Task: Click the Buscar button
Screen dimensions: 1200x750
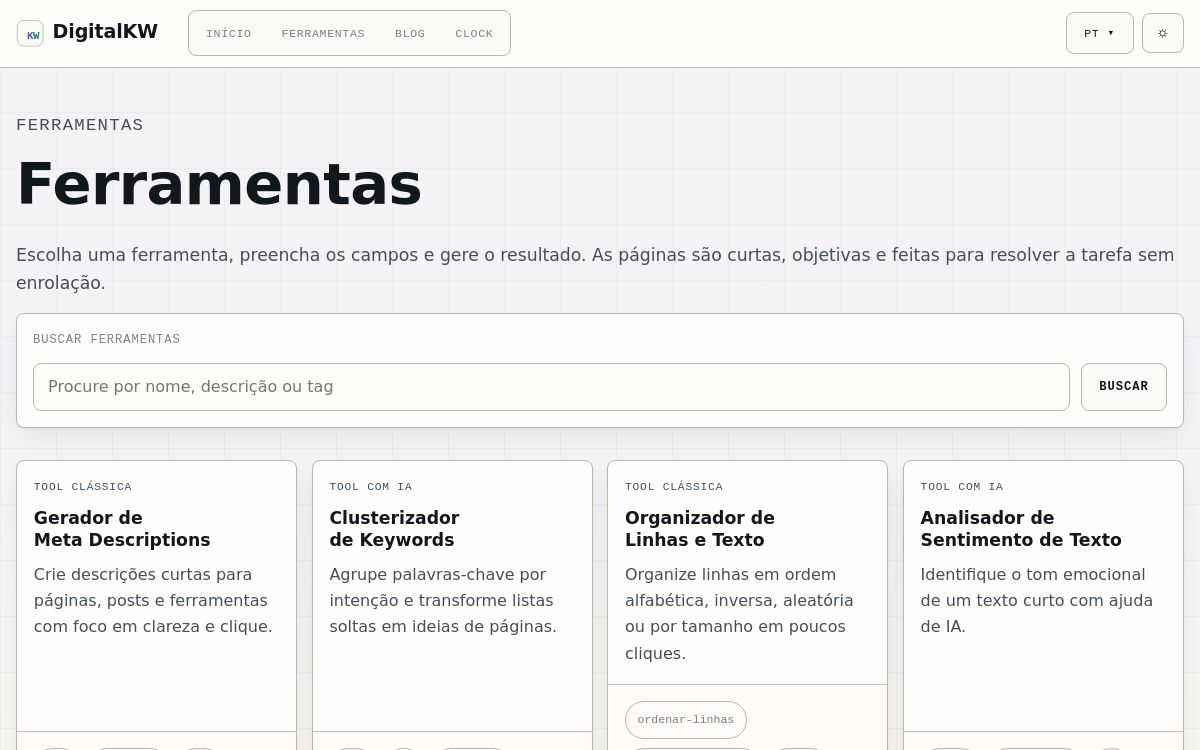Action: tap(1124, 387)
